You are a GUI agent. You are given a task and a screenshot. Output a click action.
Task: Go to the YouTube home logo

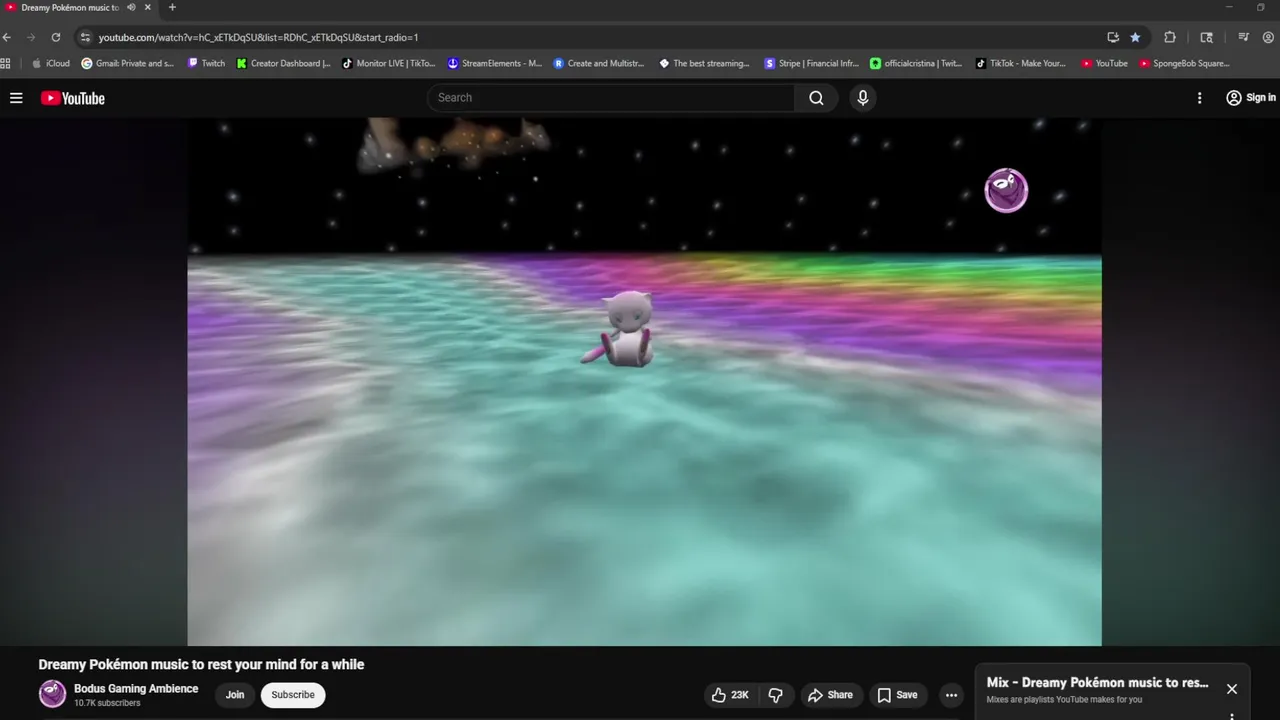click(x=72, y=98)
